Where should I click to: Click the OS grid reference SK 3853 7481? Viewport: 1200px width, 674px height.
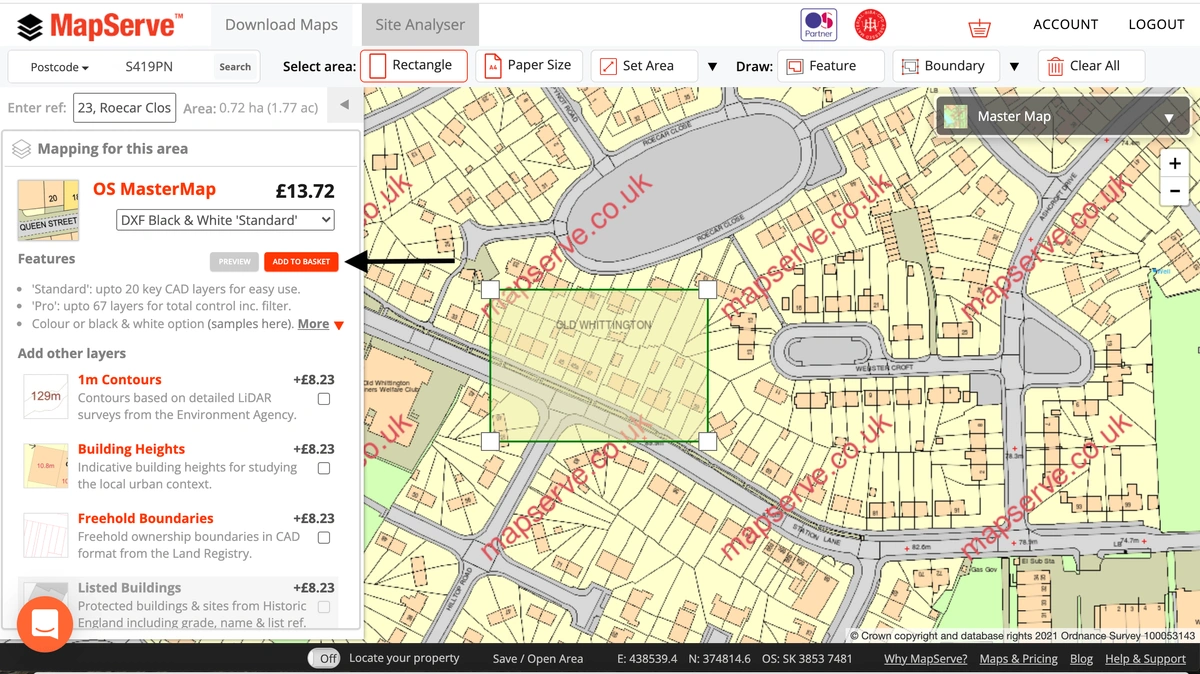(807, 659)
